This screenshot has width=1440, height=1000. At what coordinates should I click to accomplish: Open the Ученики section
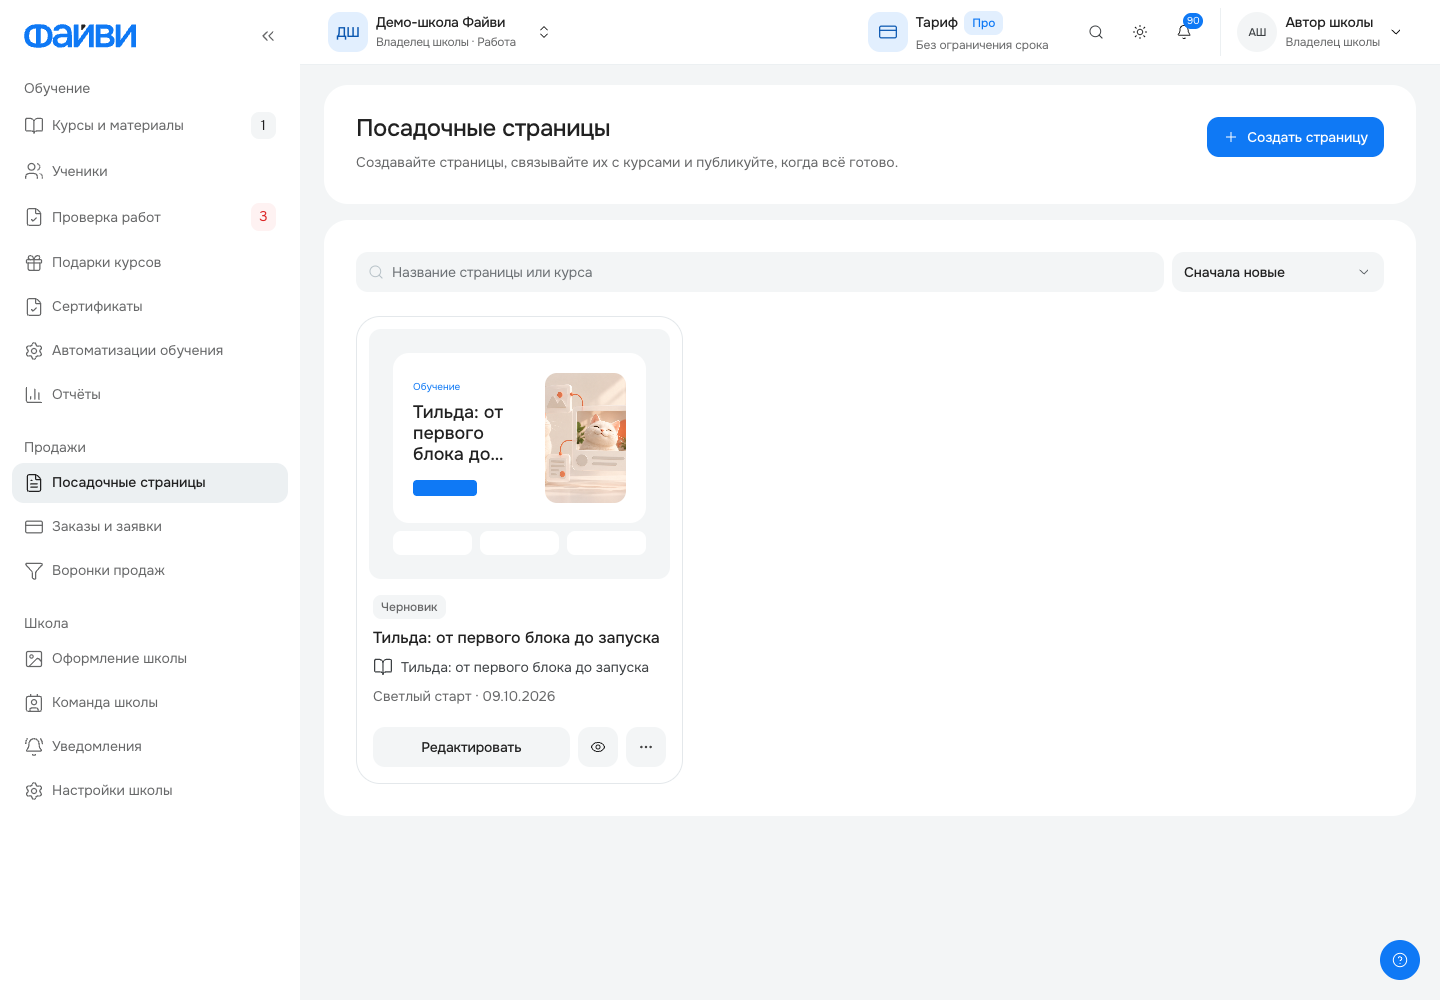[x=150, y=171]
